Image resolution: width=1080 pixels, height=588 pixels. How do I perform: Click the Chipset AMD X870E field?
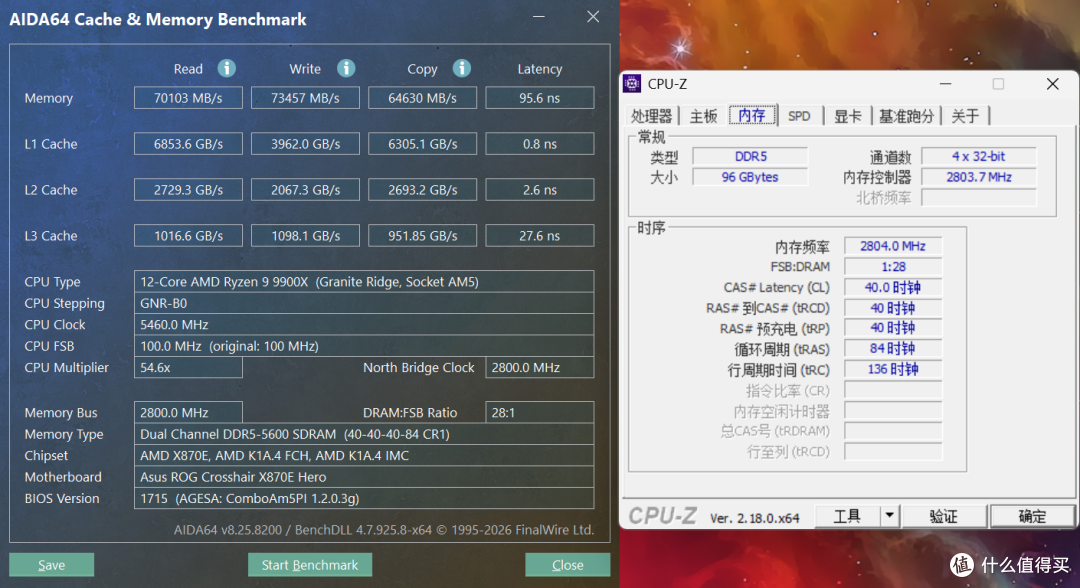[364, 455]
